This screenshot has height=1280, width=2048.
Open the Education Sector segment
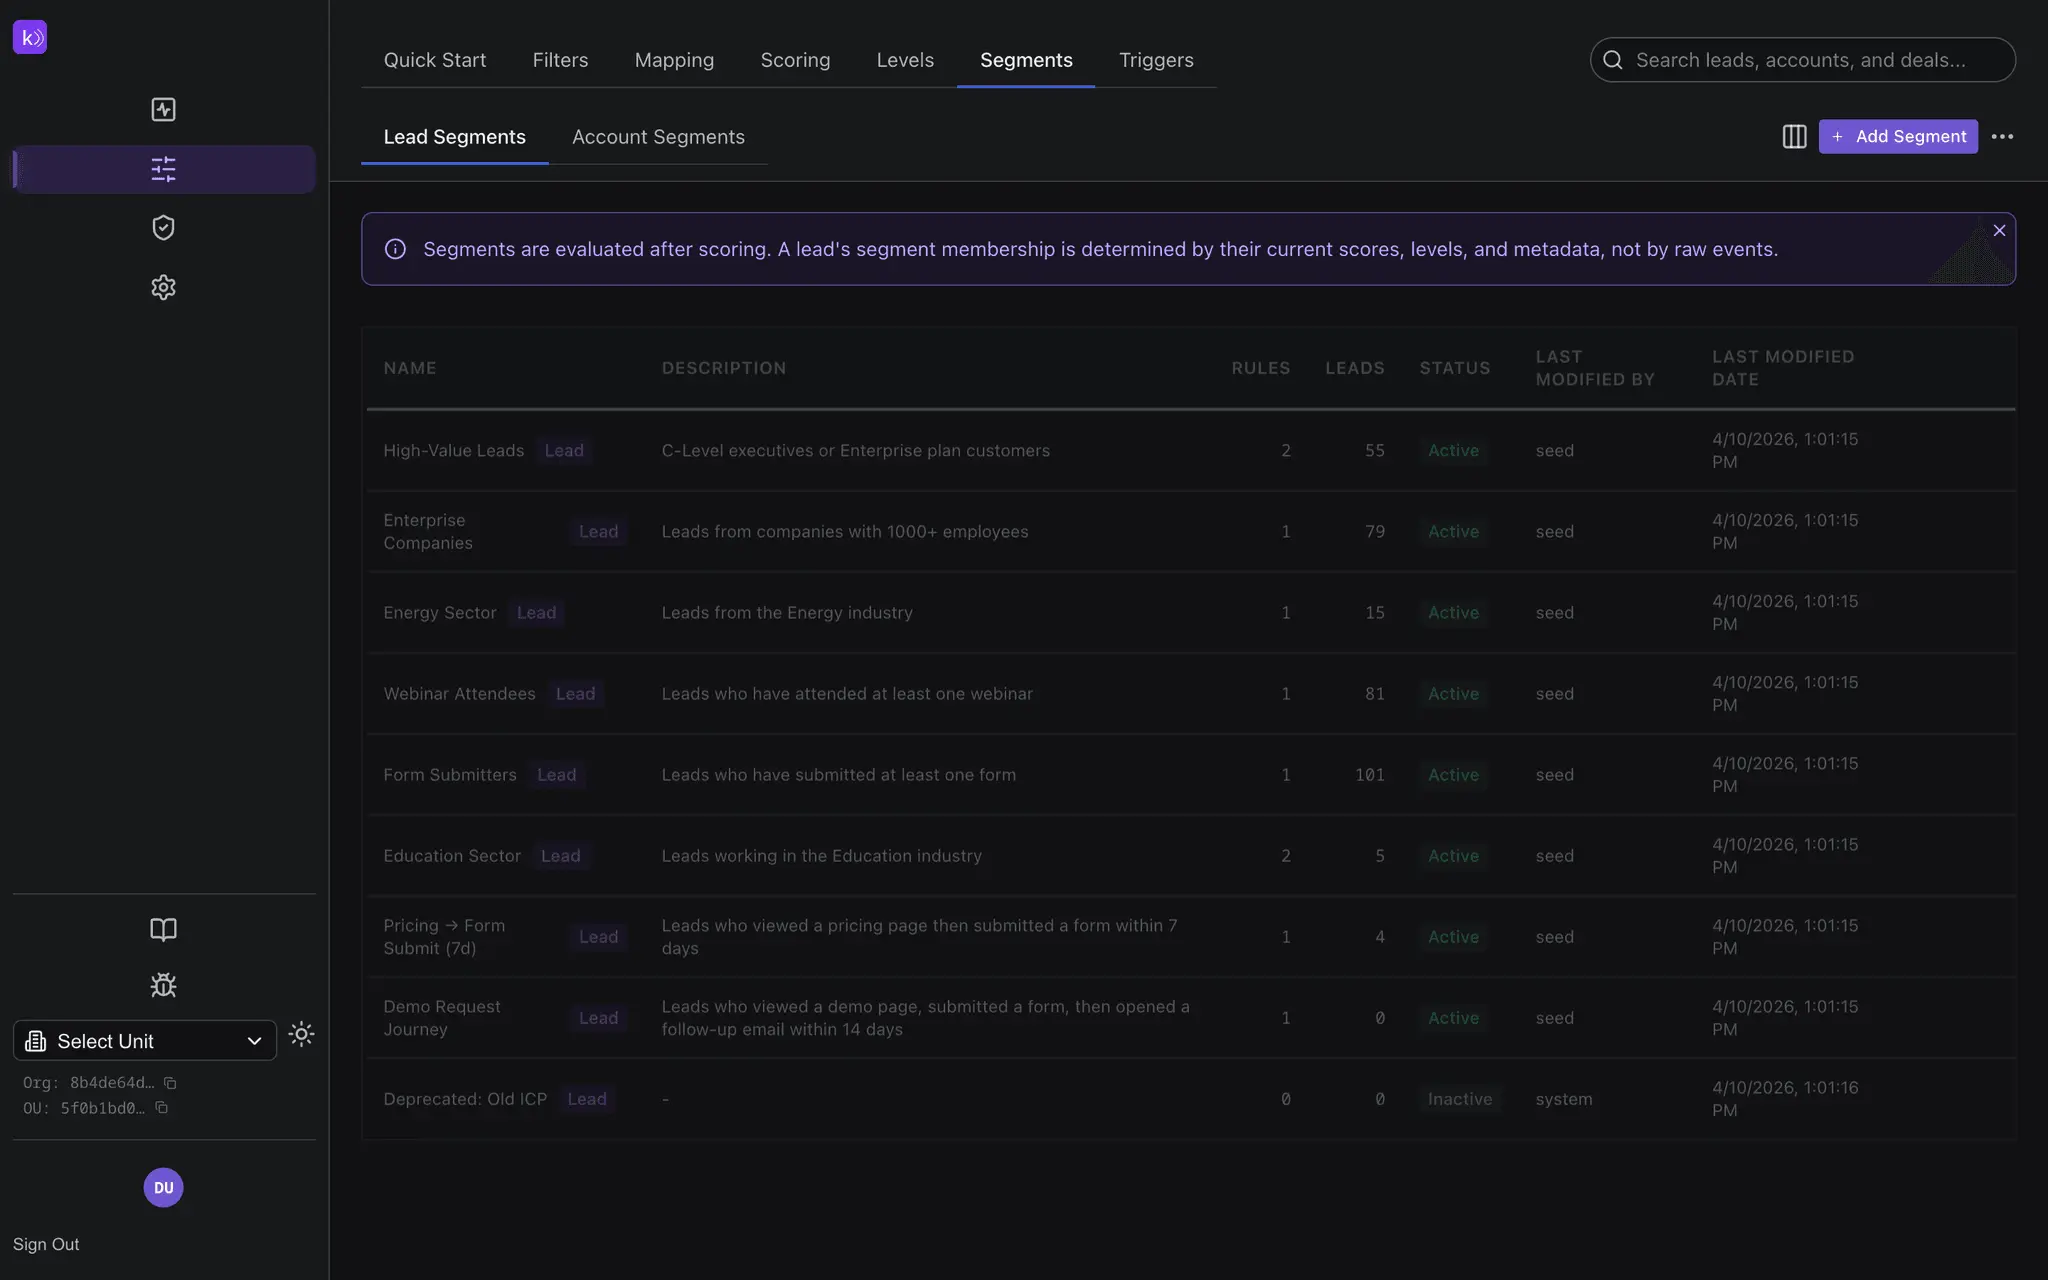(452, 855)
